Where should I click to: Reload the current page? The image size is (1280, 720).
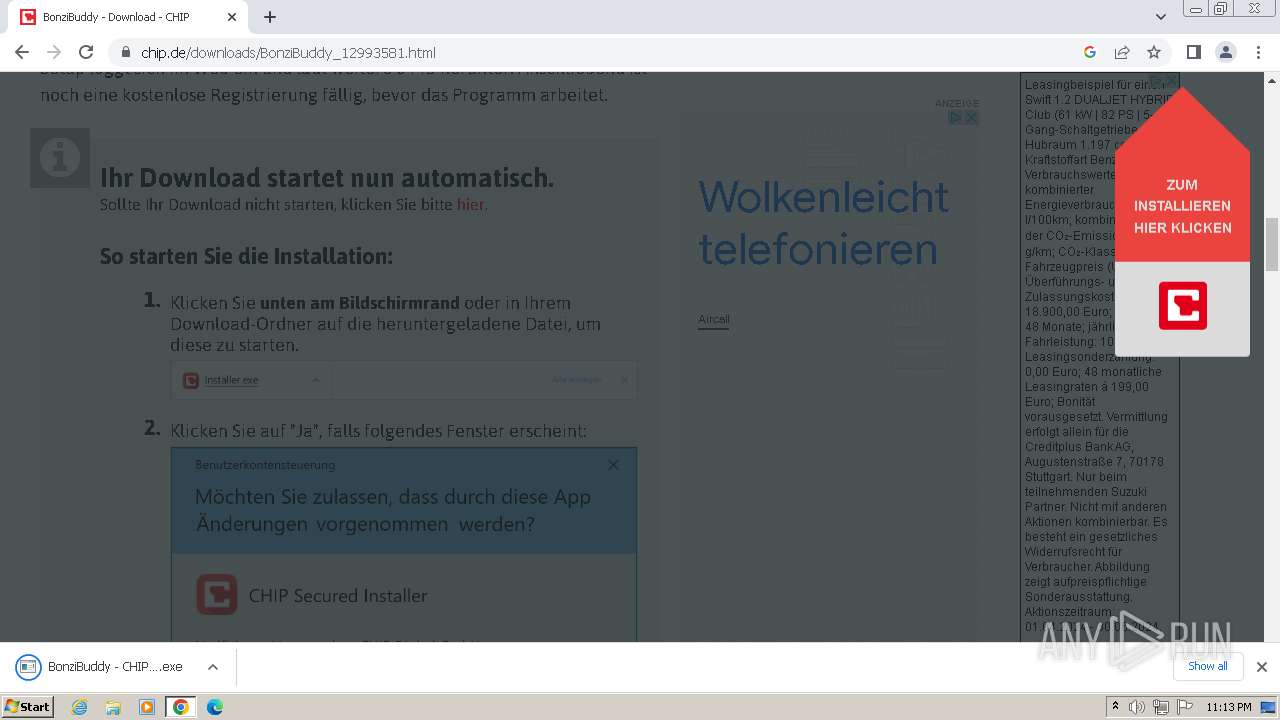[x=86, y=52]
